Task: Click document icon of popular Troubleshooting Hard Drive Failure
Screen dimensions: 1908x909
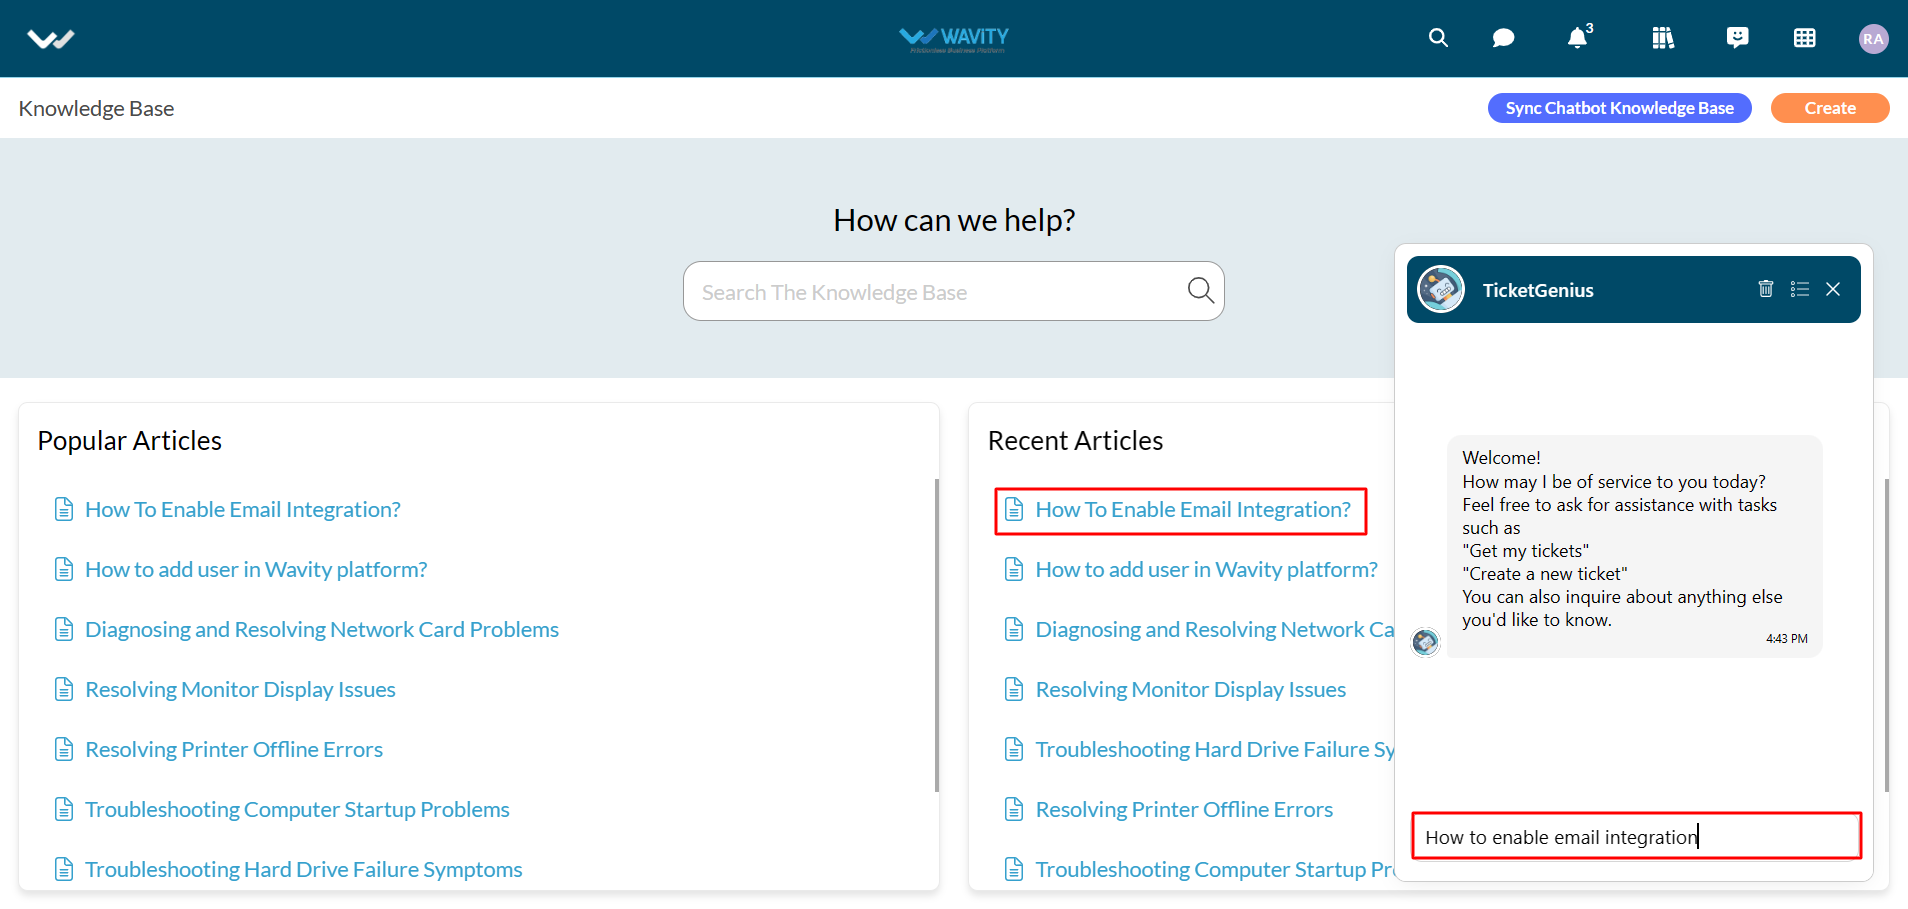Action: (64, 870)
